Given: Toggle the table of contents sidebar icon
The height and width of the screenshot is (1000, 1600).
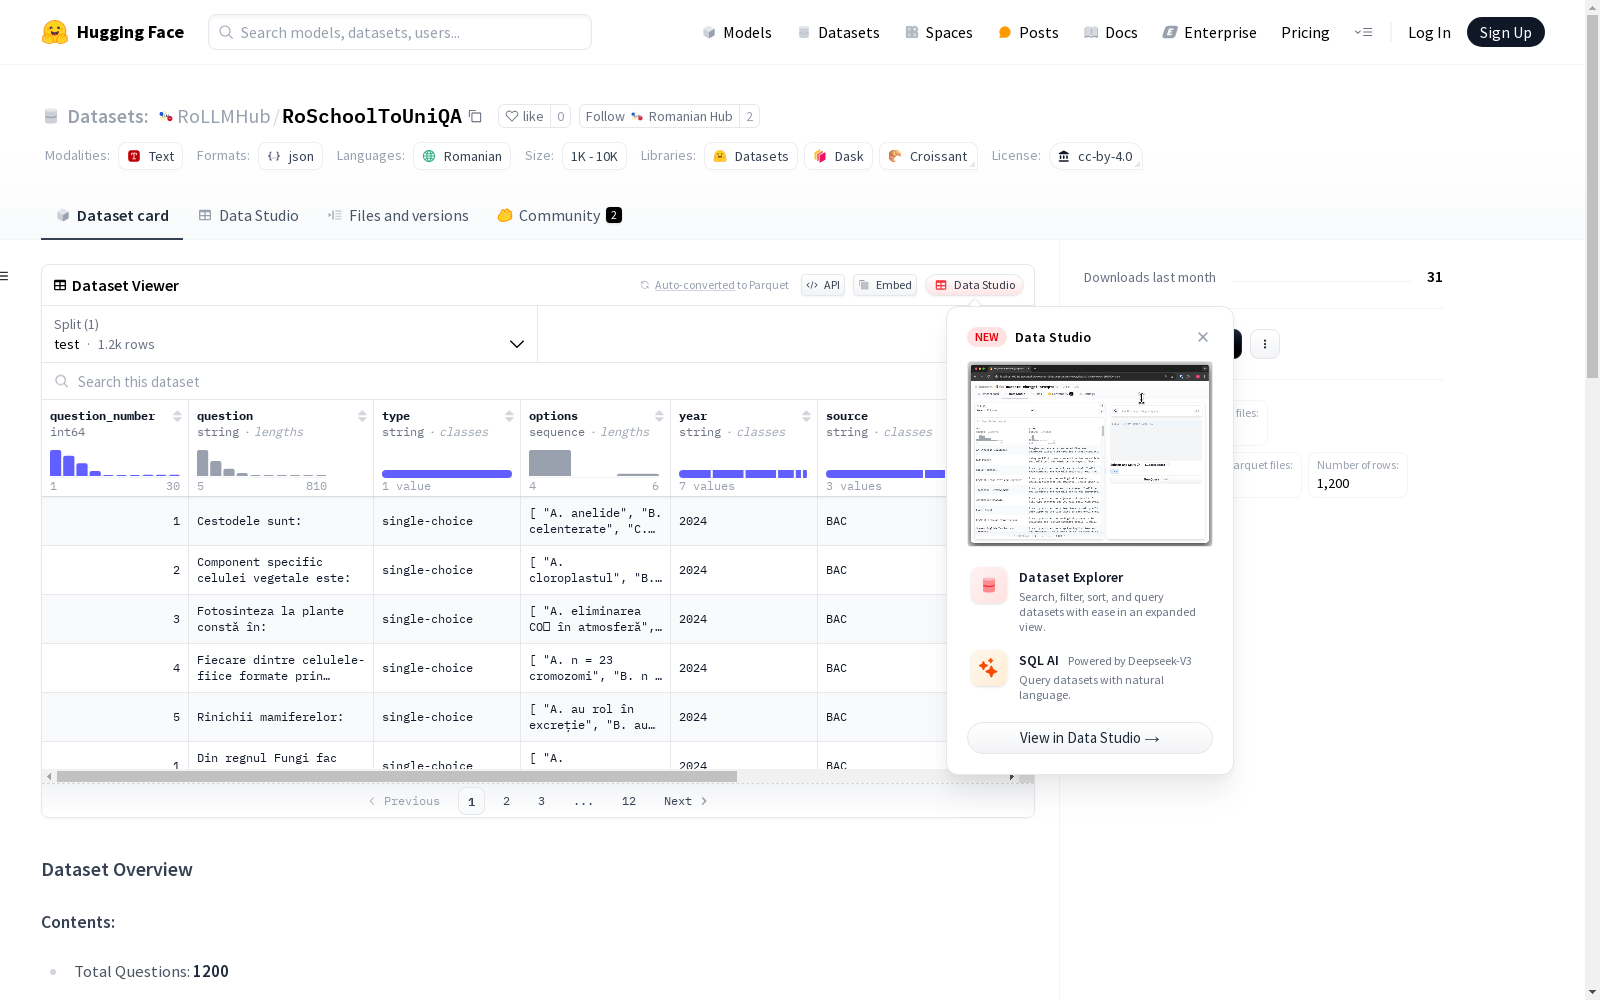Looking at the screenshot, I should click(x=5, y=276).
